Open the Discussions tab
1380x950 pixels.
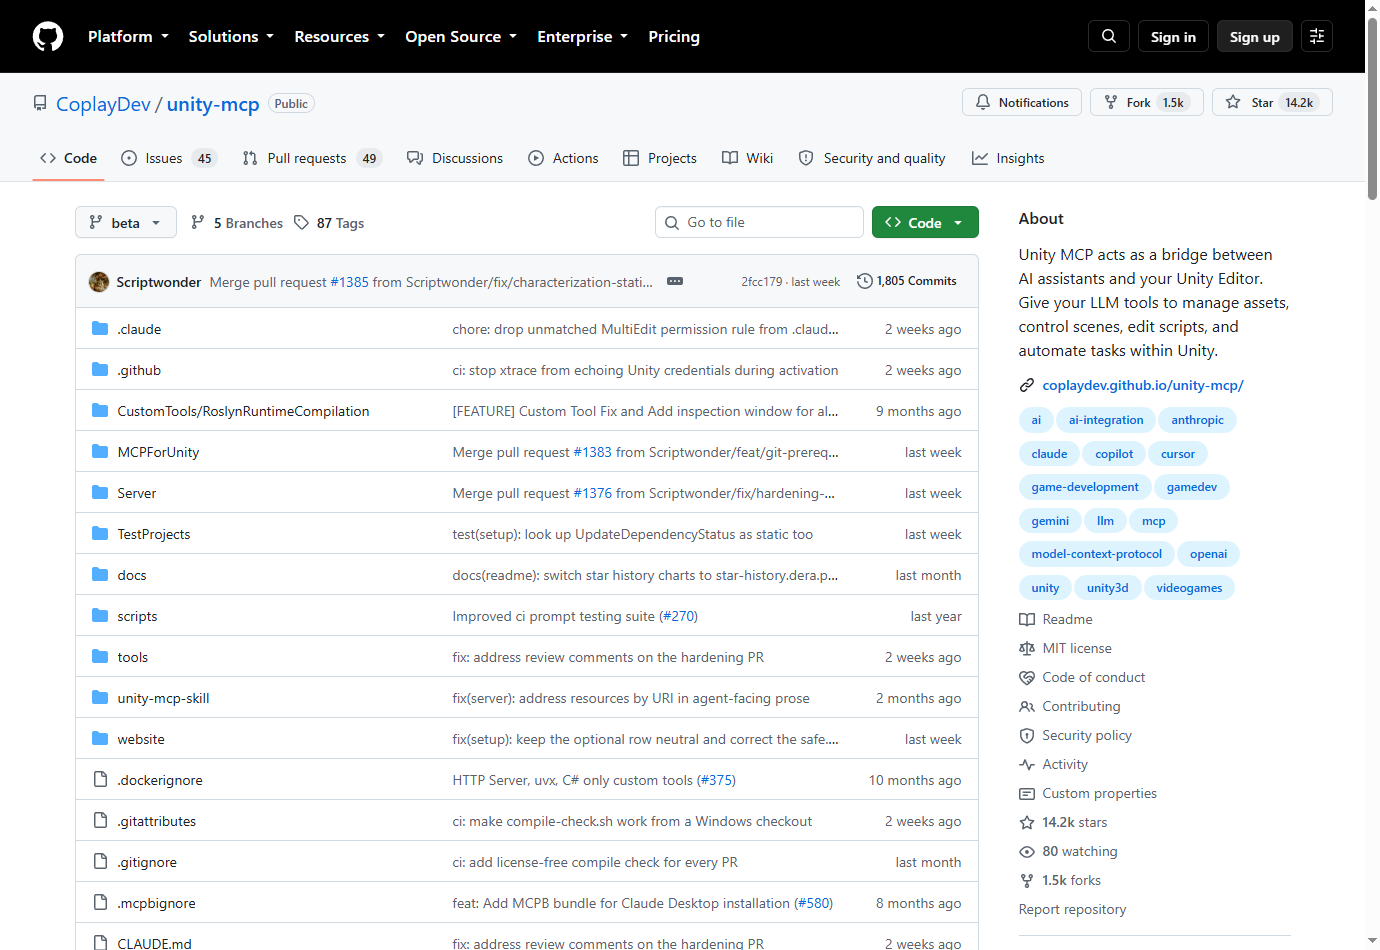[x=455, y=158]
